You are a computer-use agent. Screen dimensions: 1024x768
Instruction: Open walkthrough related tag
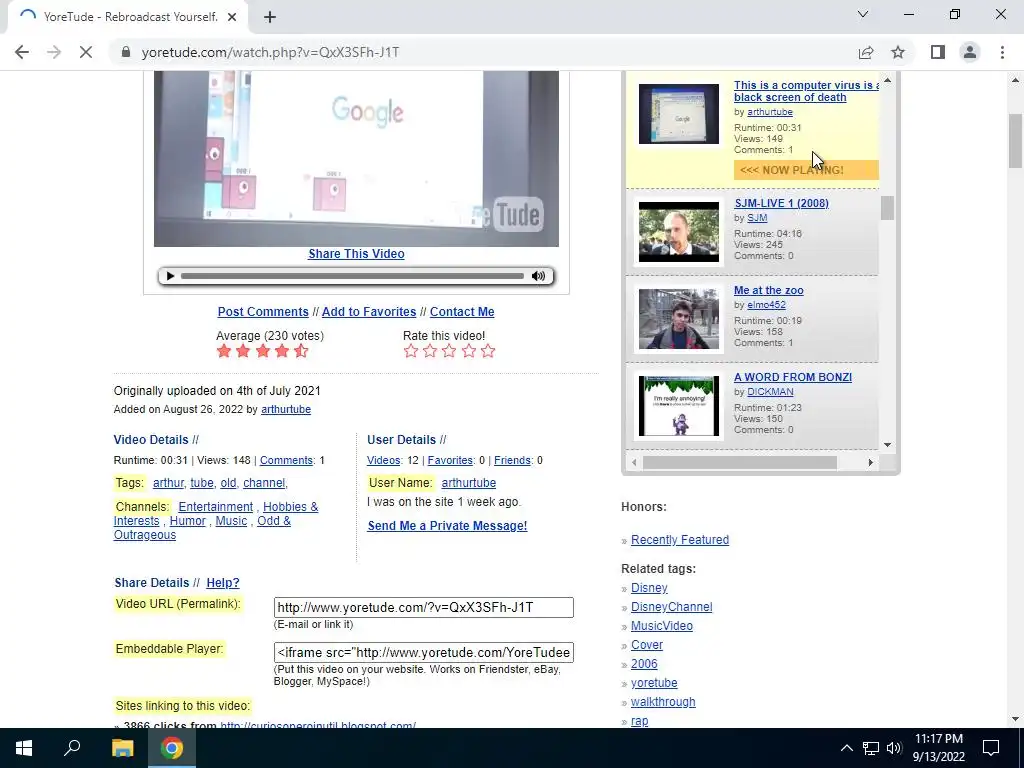coord(663,702)
